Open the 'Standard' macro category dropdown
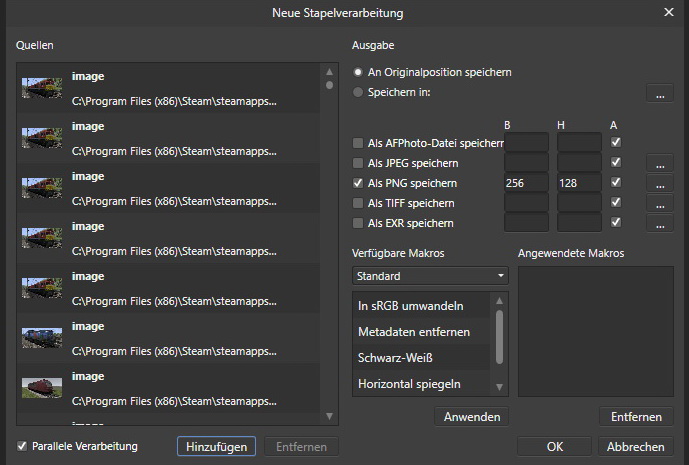Viewport: 689px width, 465px height. 430,276
